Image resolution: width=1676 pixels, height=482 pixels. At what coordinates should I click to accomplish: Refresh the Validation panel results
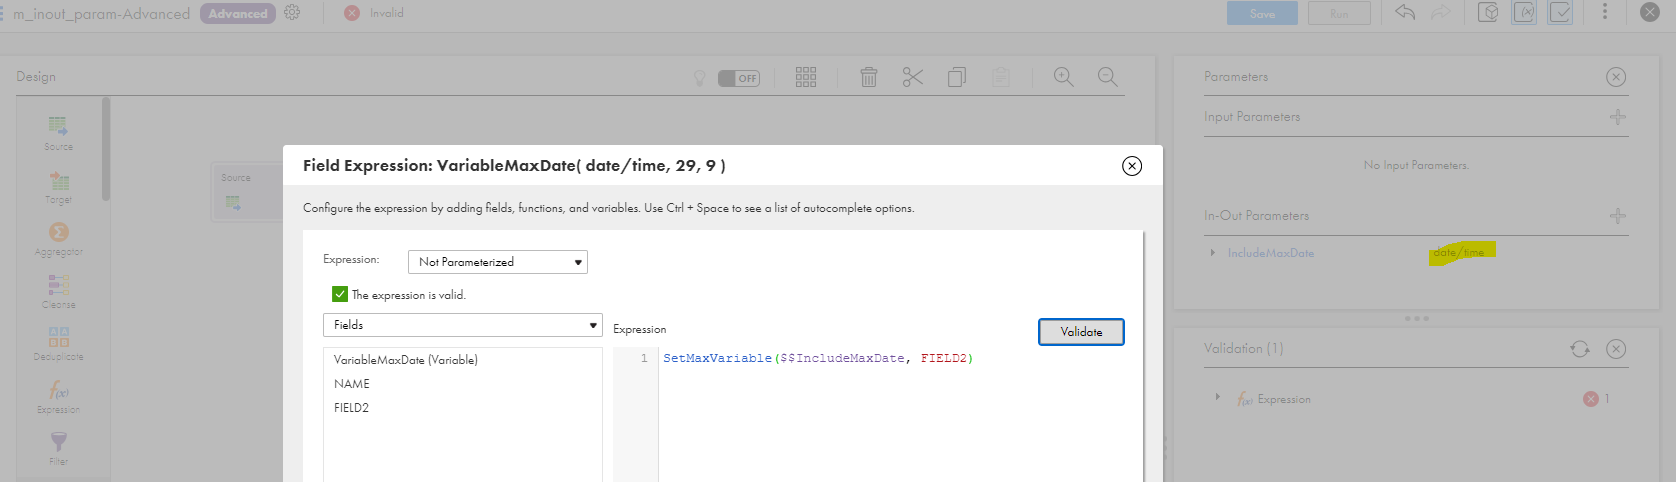[x=1580, y=349]
